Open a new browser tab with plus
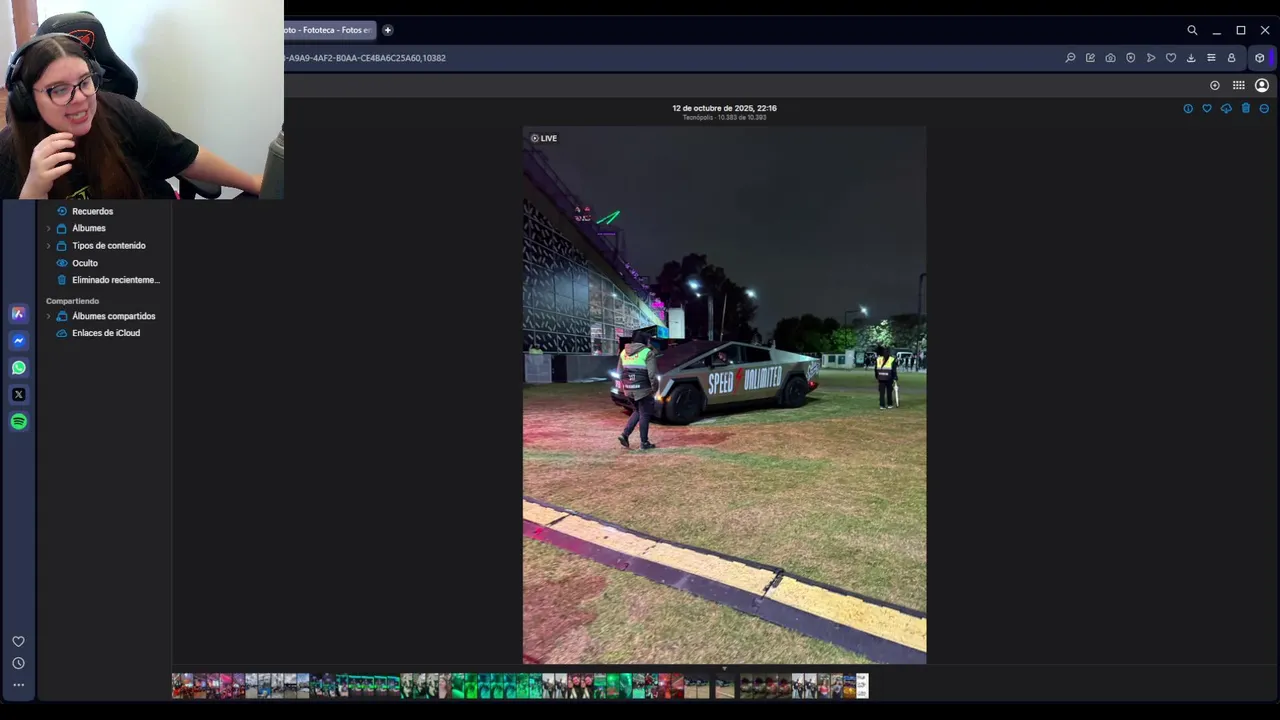 [388, 30]
